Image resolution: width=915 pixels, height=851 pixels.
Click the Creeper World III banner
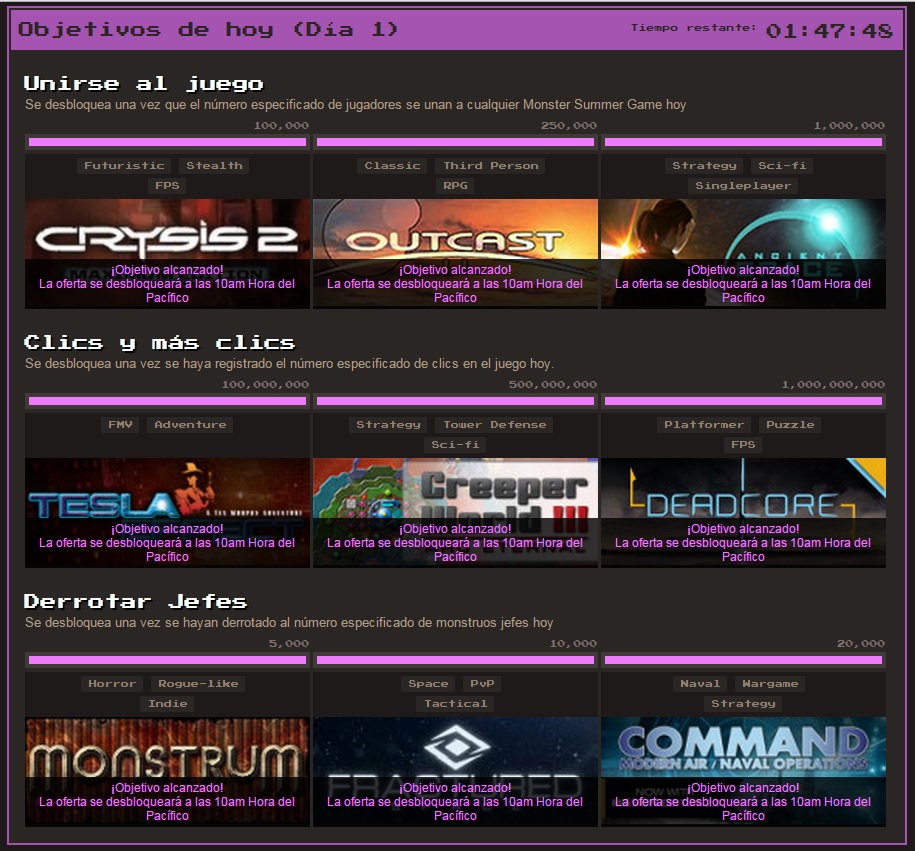(455, 512)
